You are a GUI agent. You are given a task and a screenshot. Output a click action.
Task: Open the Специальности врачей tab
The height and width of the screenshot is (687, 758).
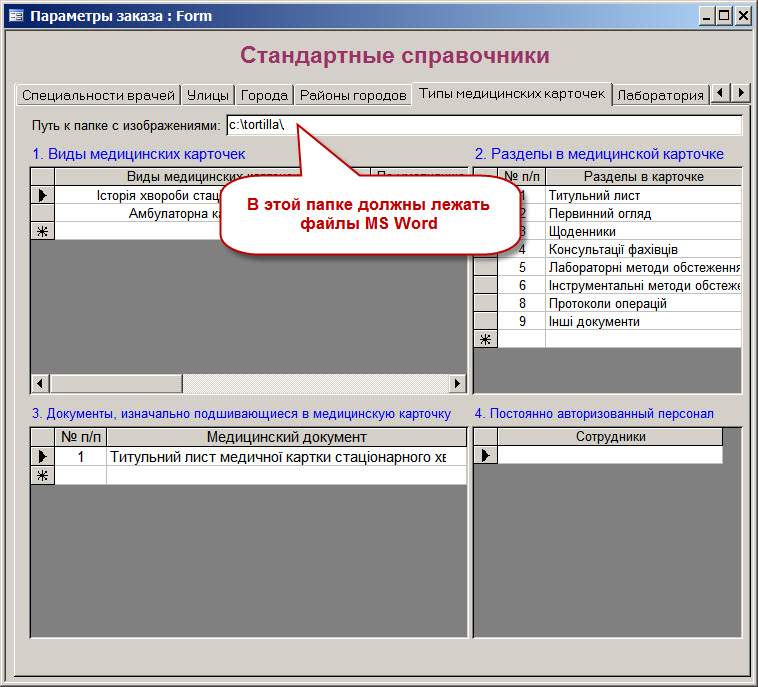point(98,95)
